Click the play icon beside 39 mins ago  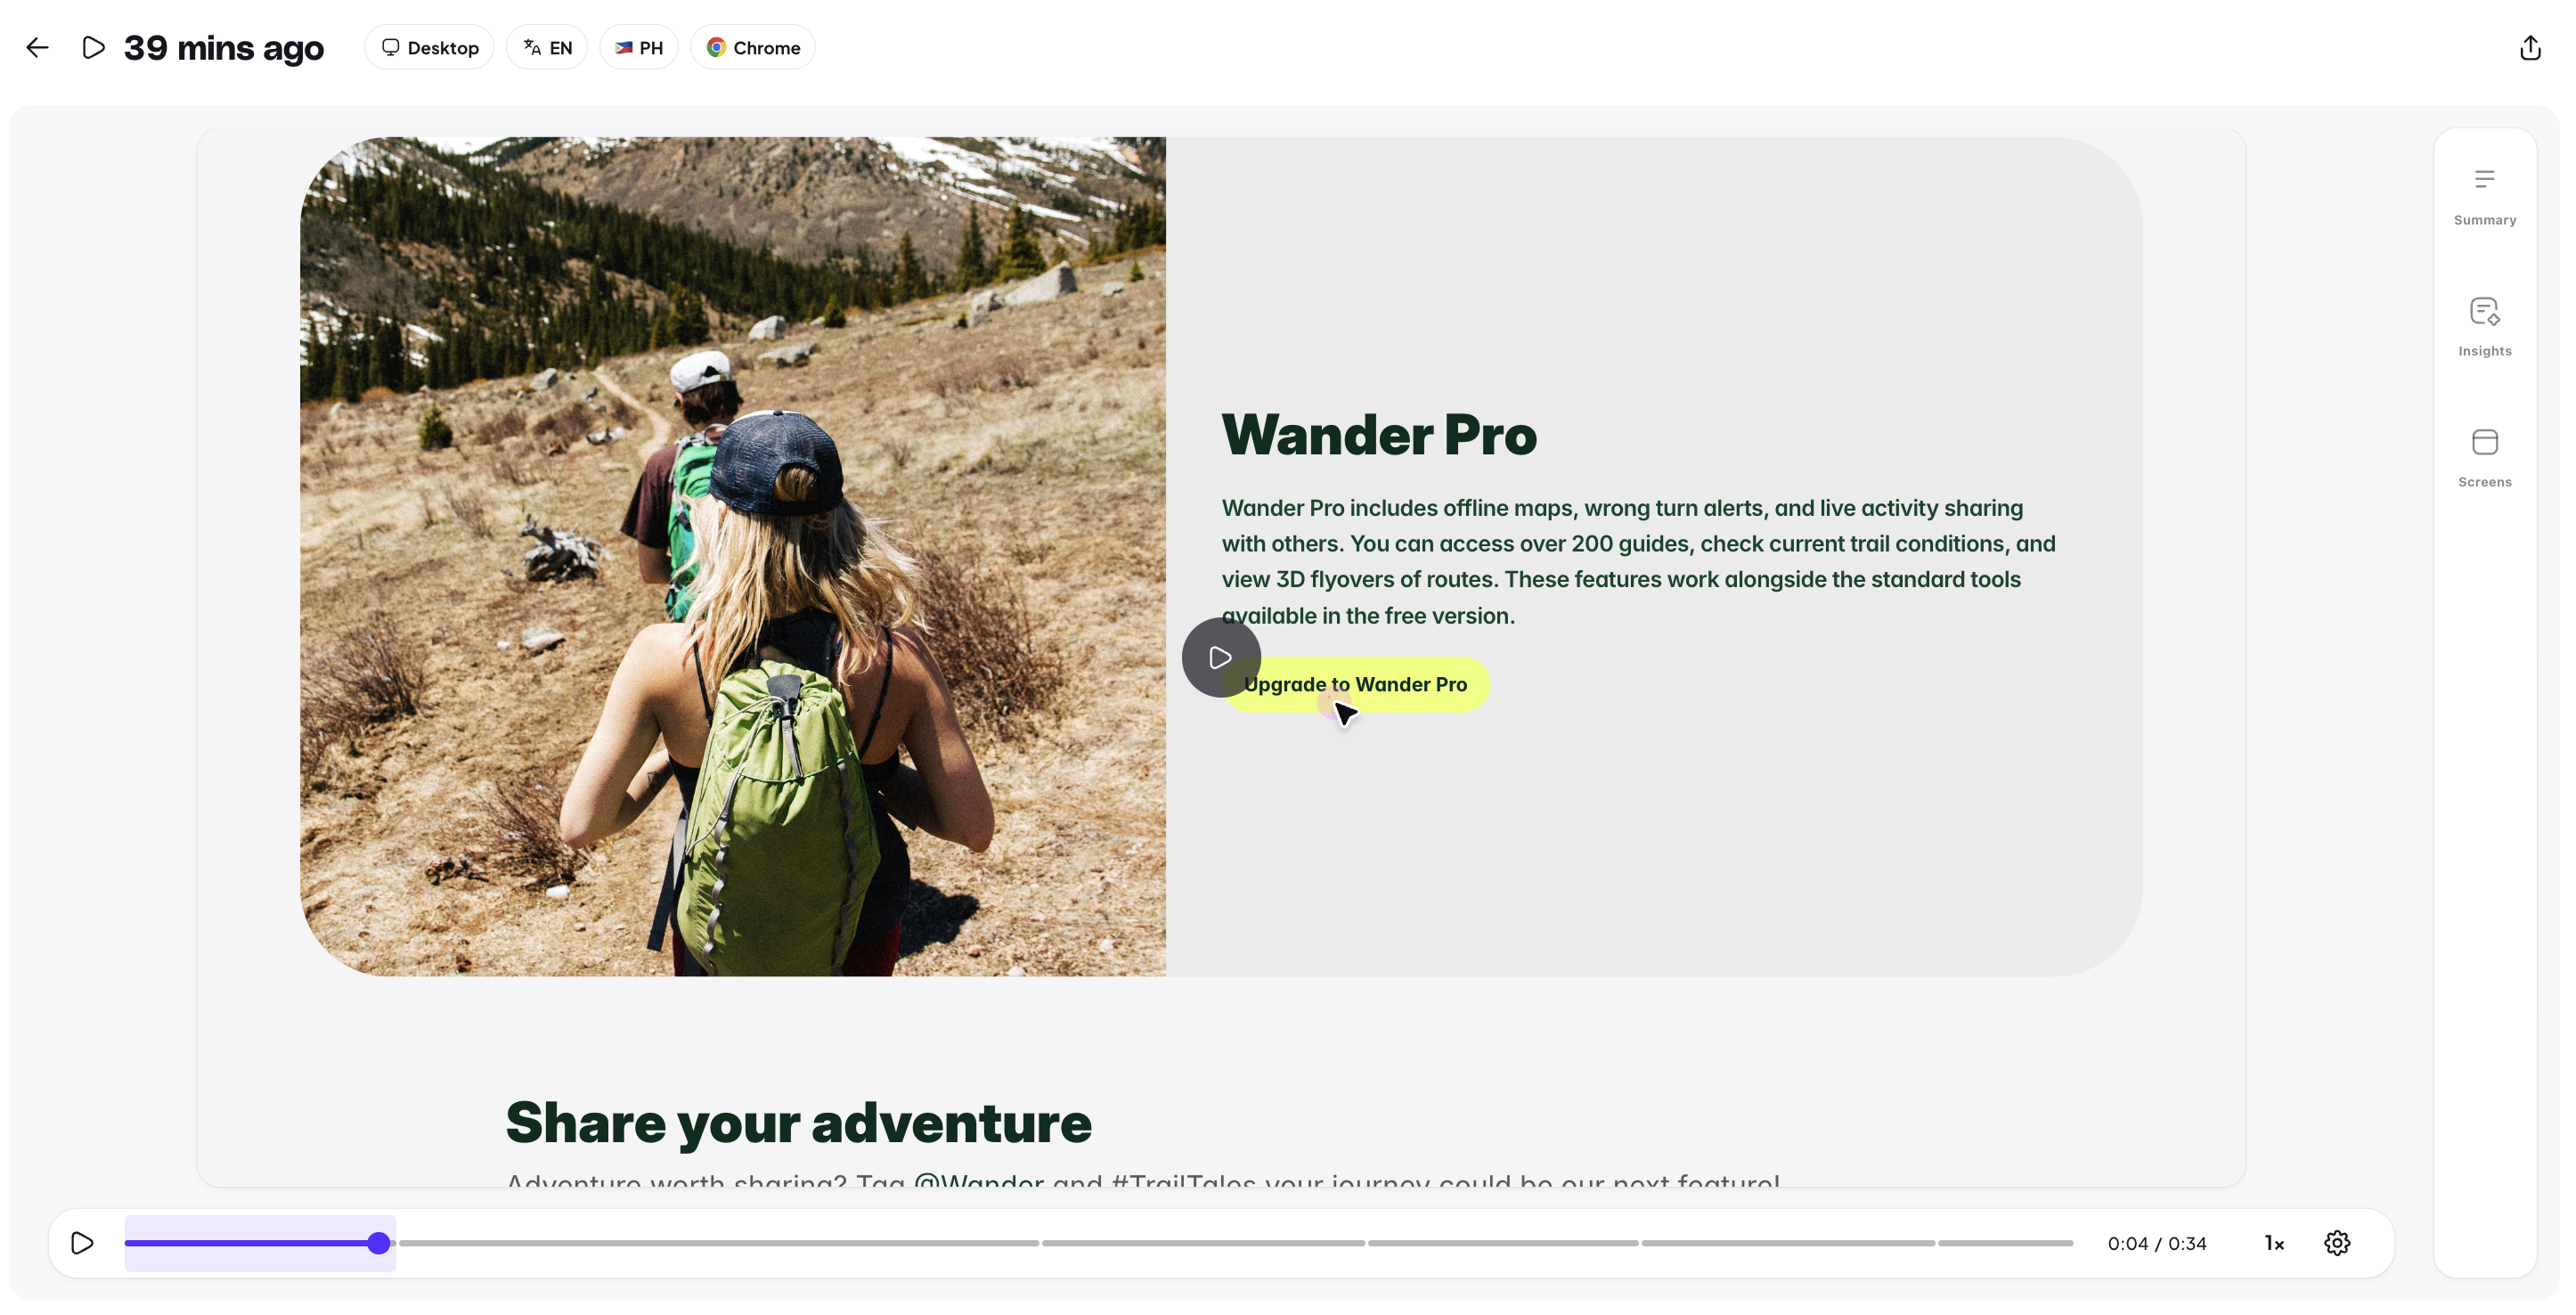click(93, 47)
